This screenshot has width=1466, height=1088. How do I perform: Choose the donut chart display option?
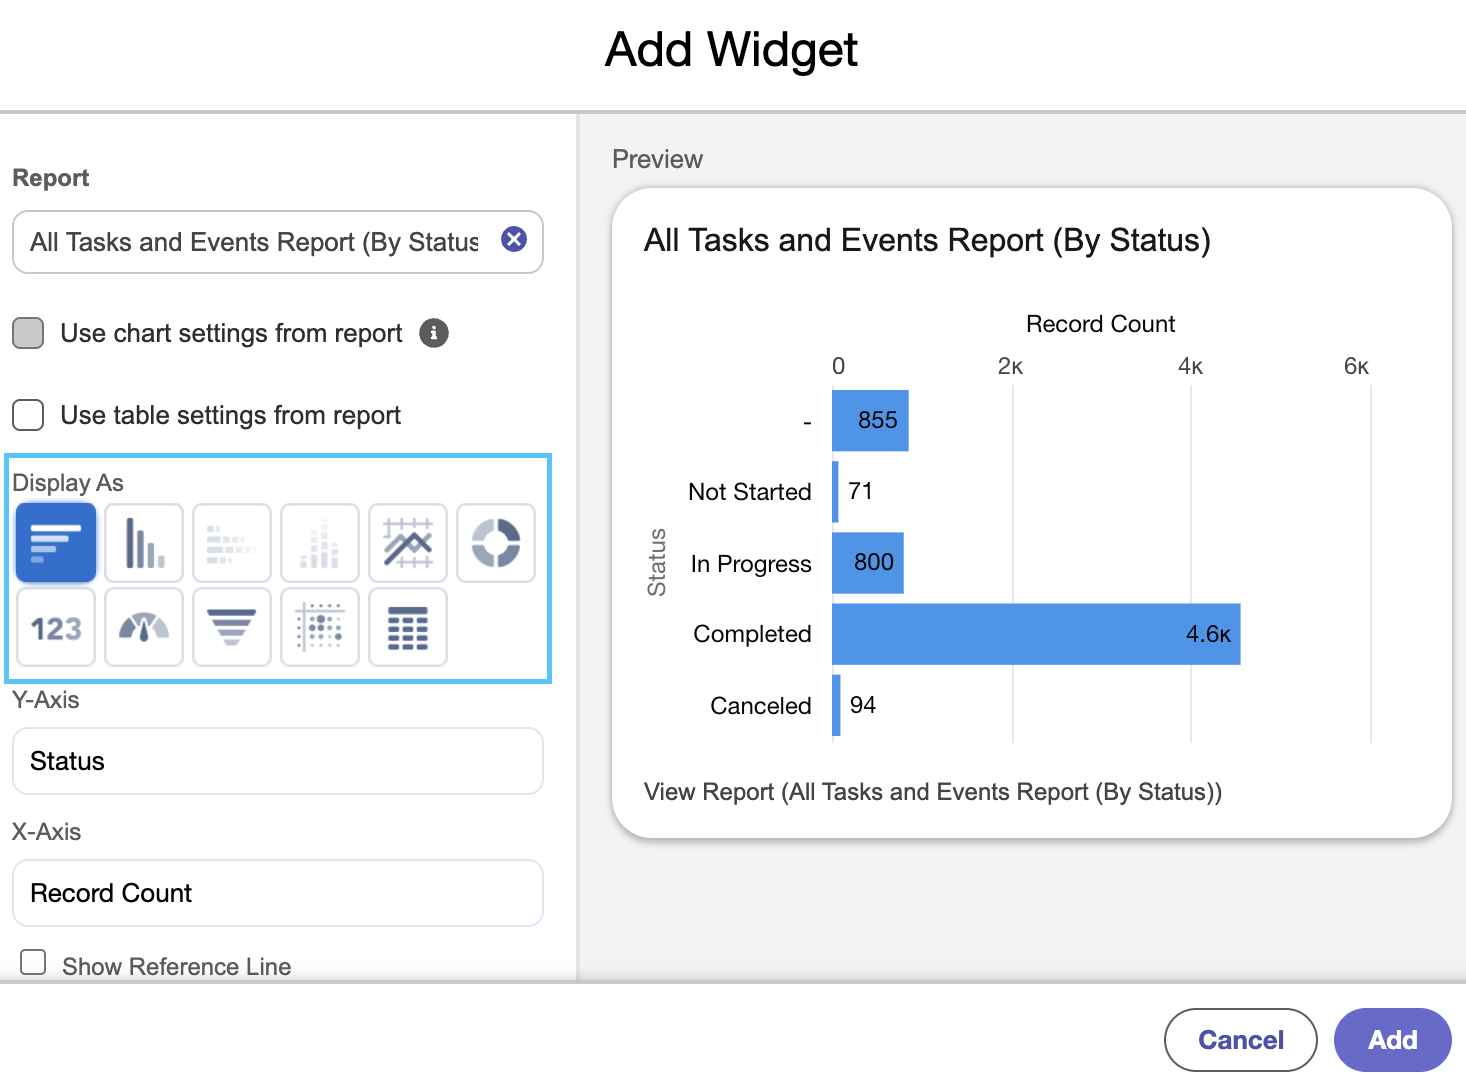point(496,543)
